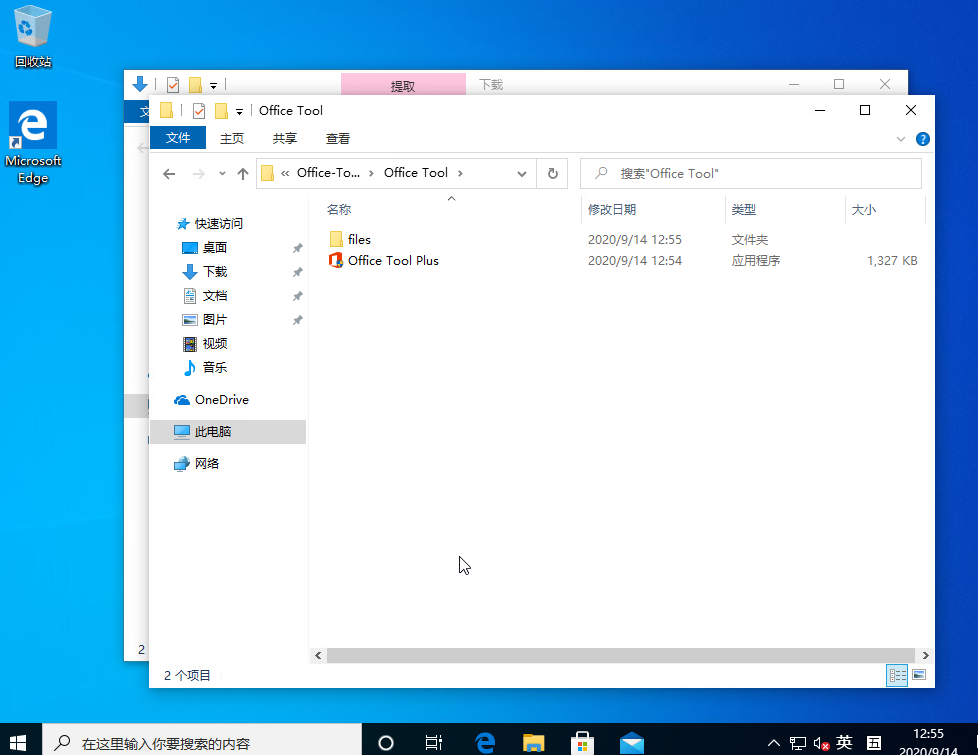Image resolution: width=978 pixels, height=755 pixels.
Task: Refresh the Office Tool folder
Action: click(x=553, y=173)
